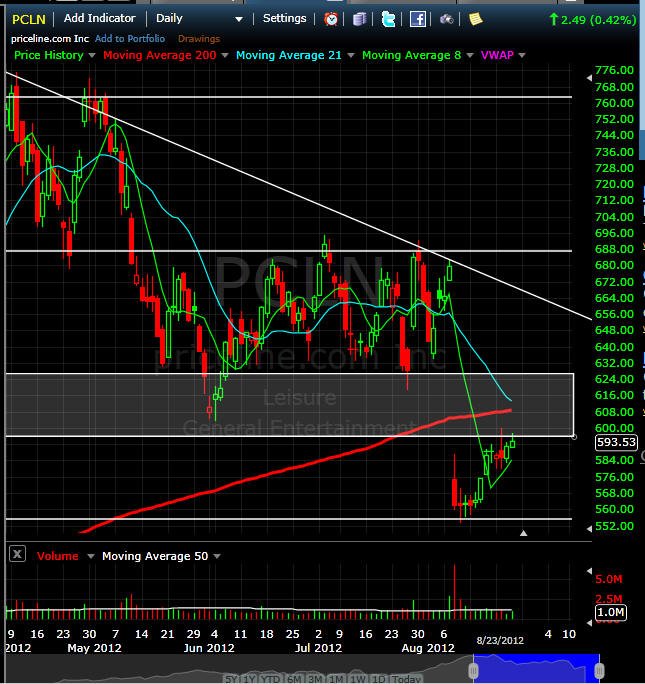Image resolution: width=645 pixels, height=684 pixels.
Task: Click arrow at bottom of volume axis
Action: 589,623
